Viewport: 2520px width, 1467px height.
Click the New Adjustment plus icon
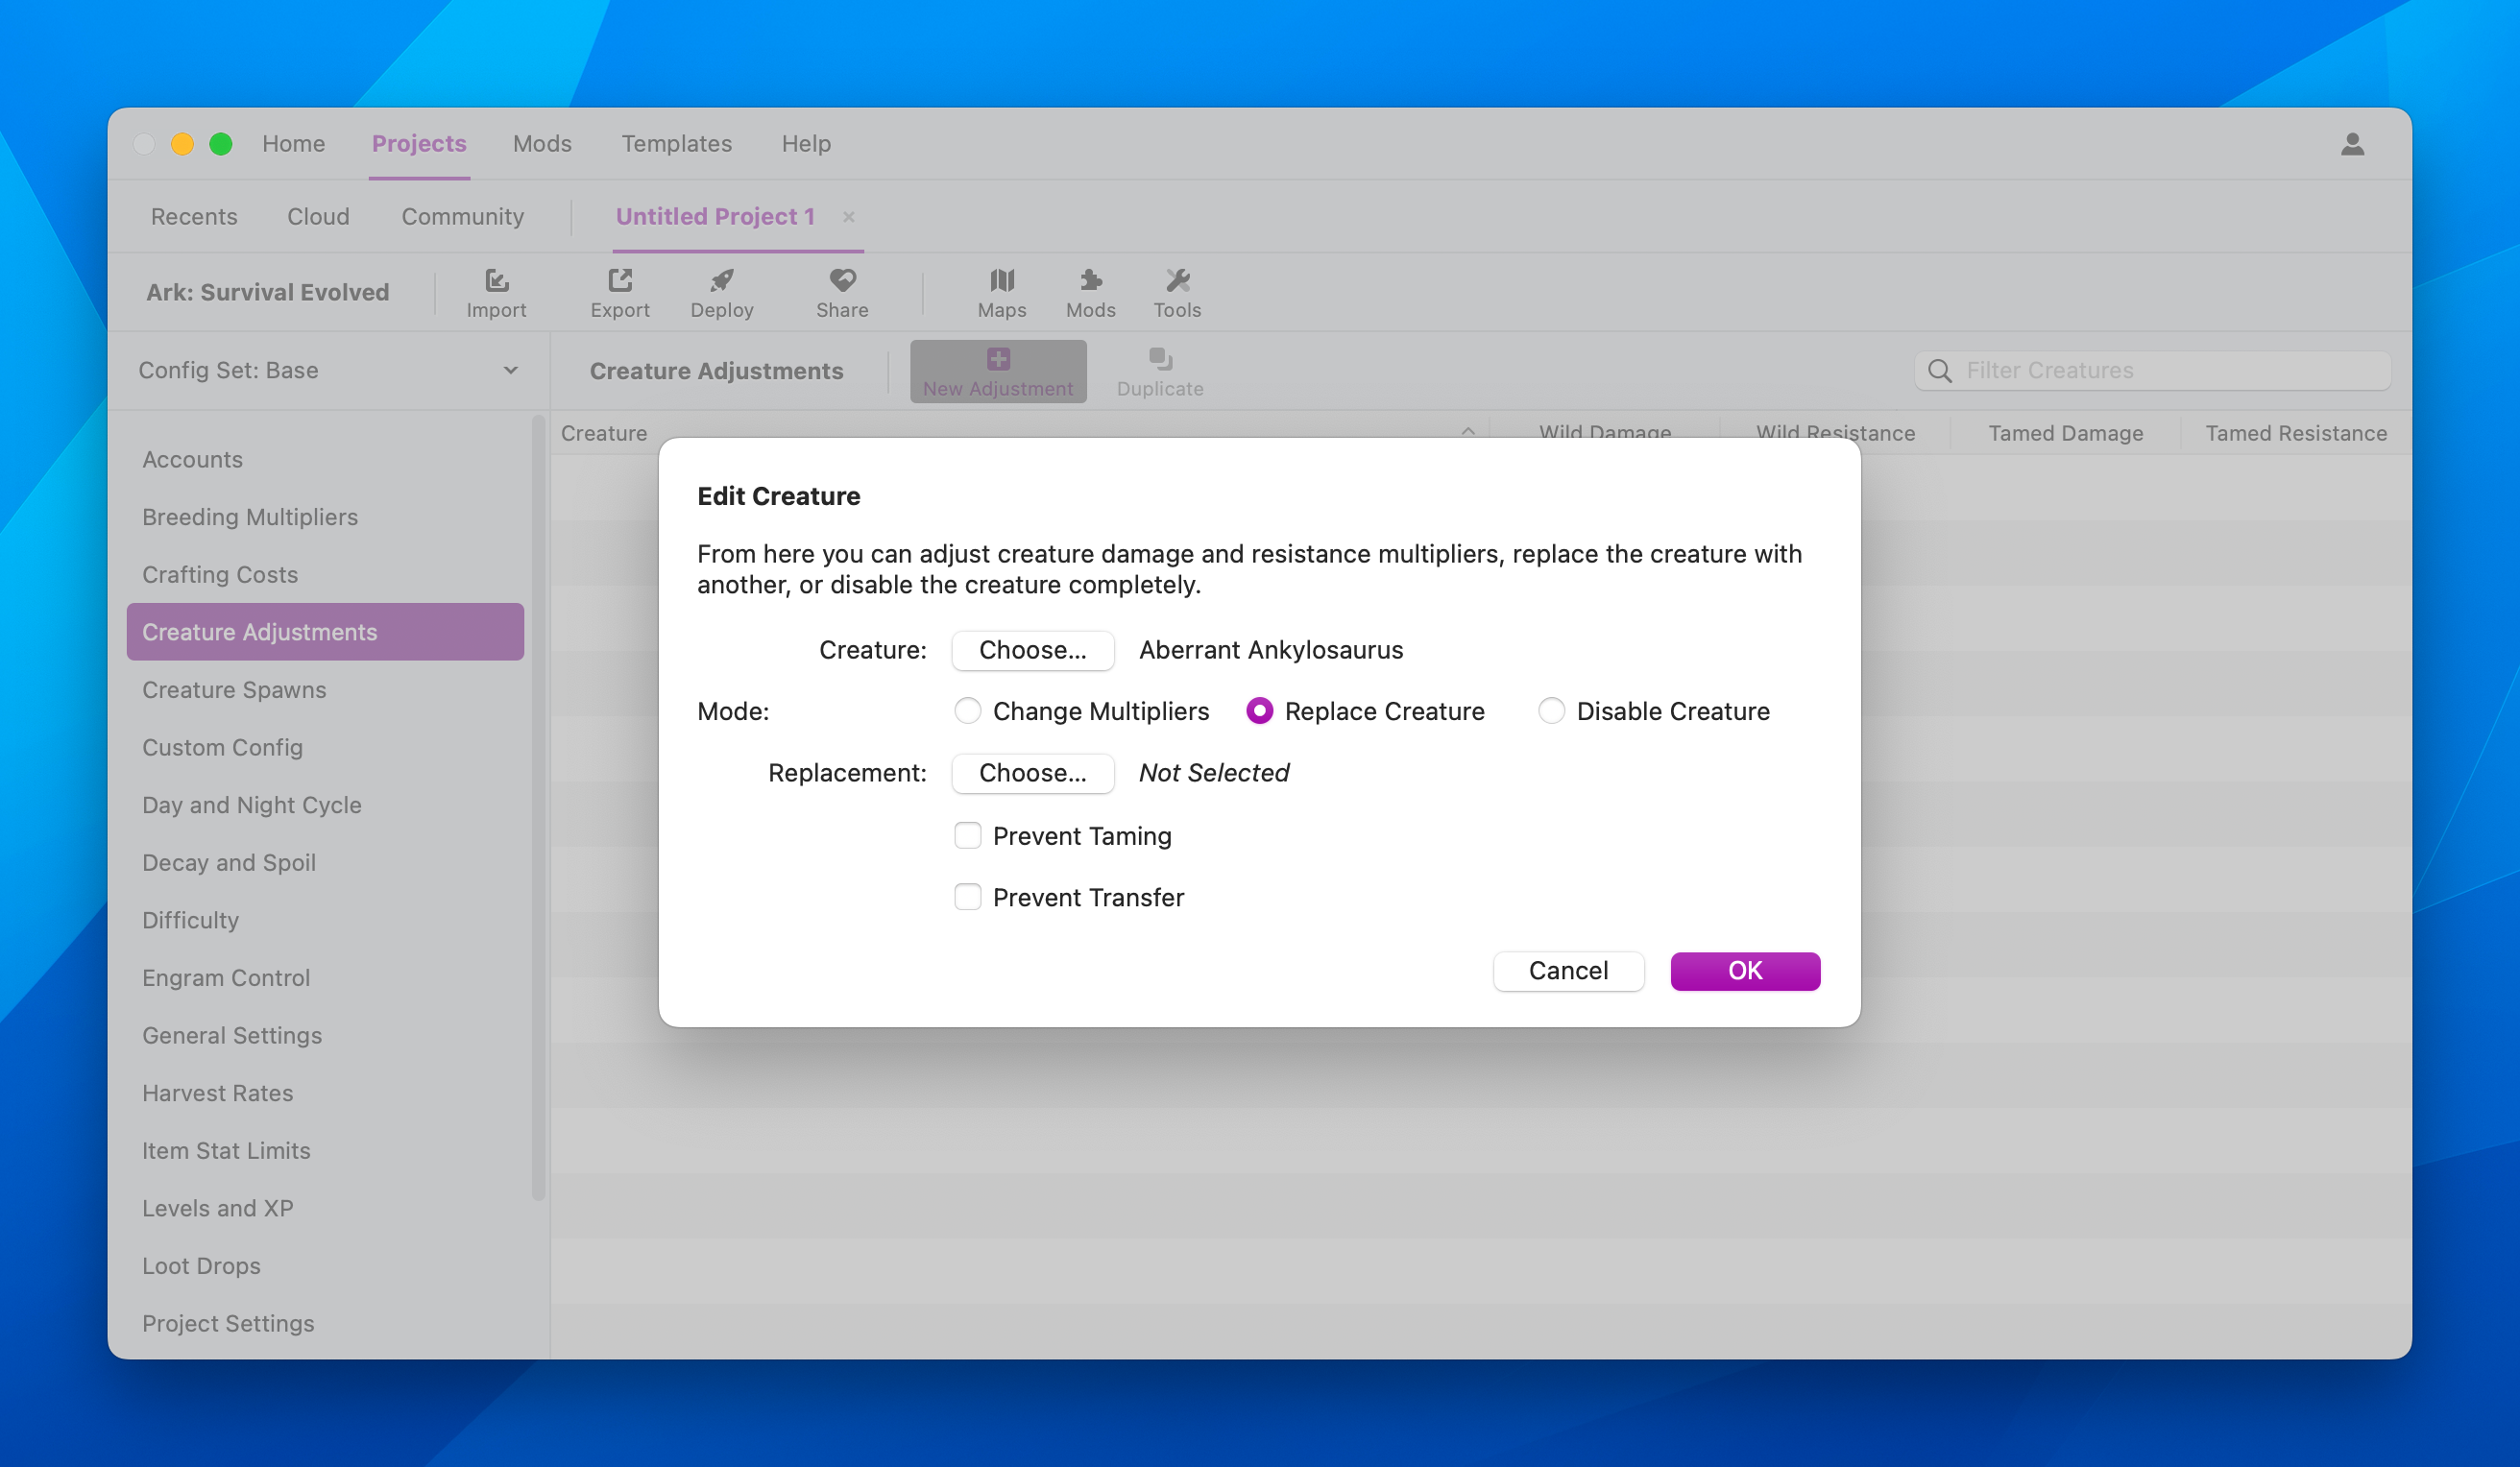click(x=998, y=359)
